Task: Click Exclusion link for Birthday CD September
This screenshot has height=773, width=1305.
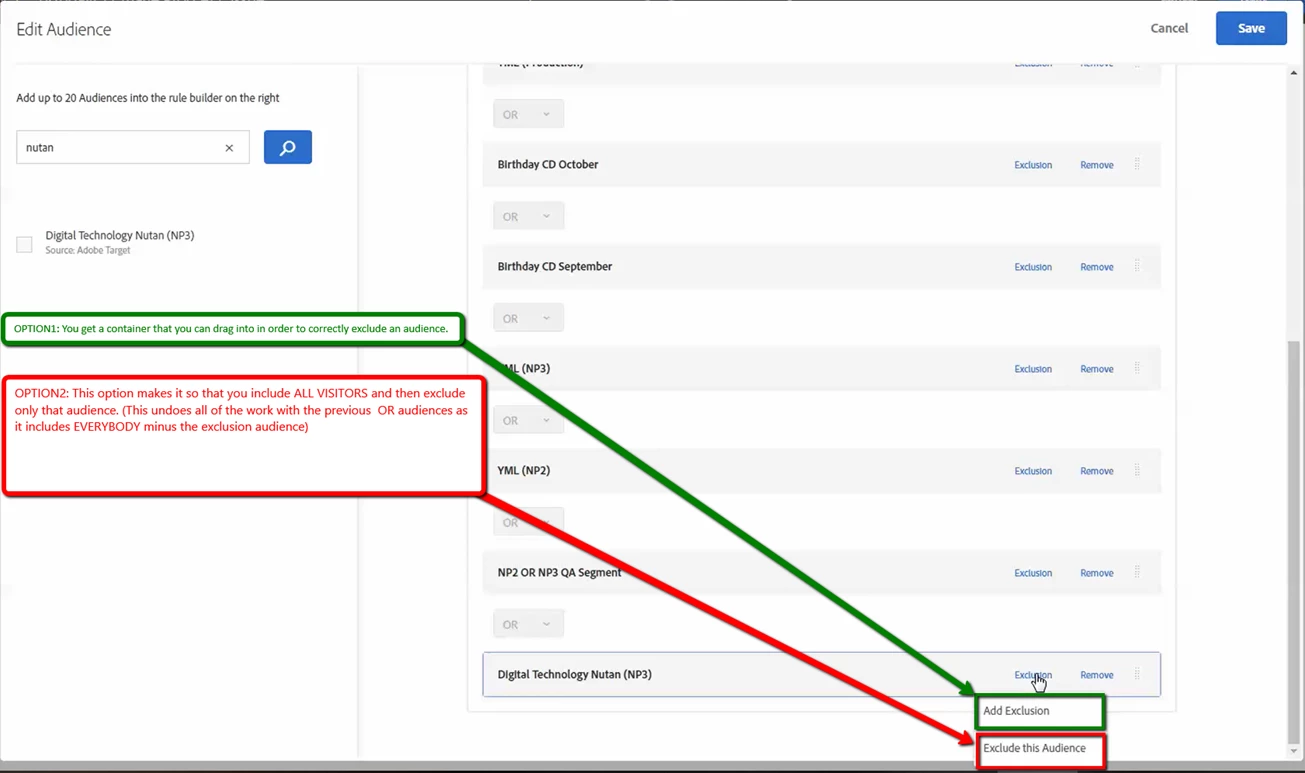Action: click(1033, 267)
